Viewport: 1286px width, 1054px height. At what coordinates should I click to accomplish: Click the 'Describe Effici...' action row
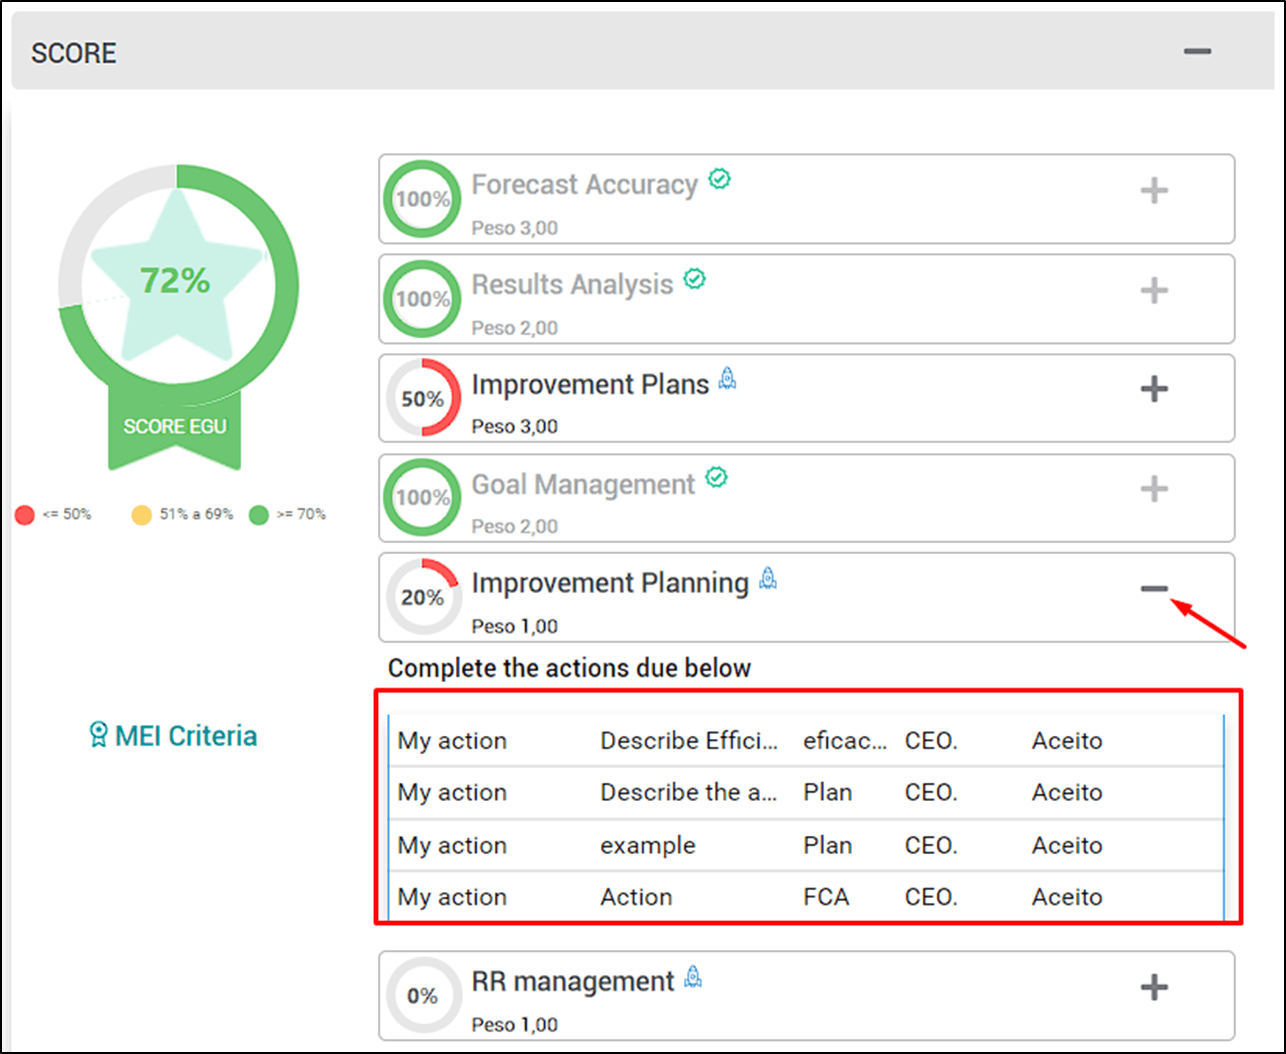(x=806, y=741)
